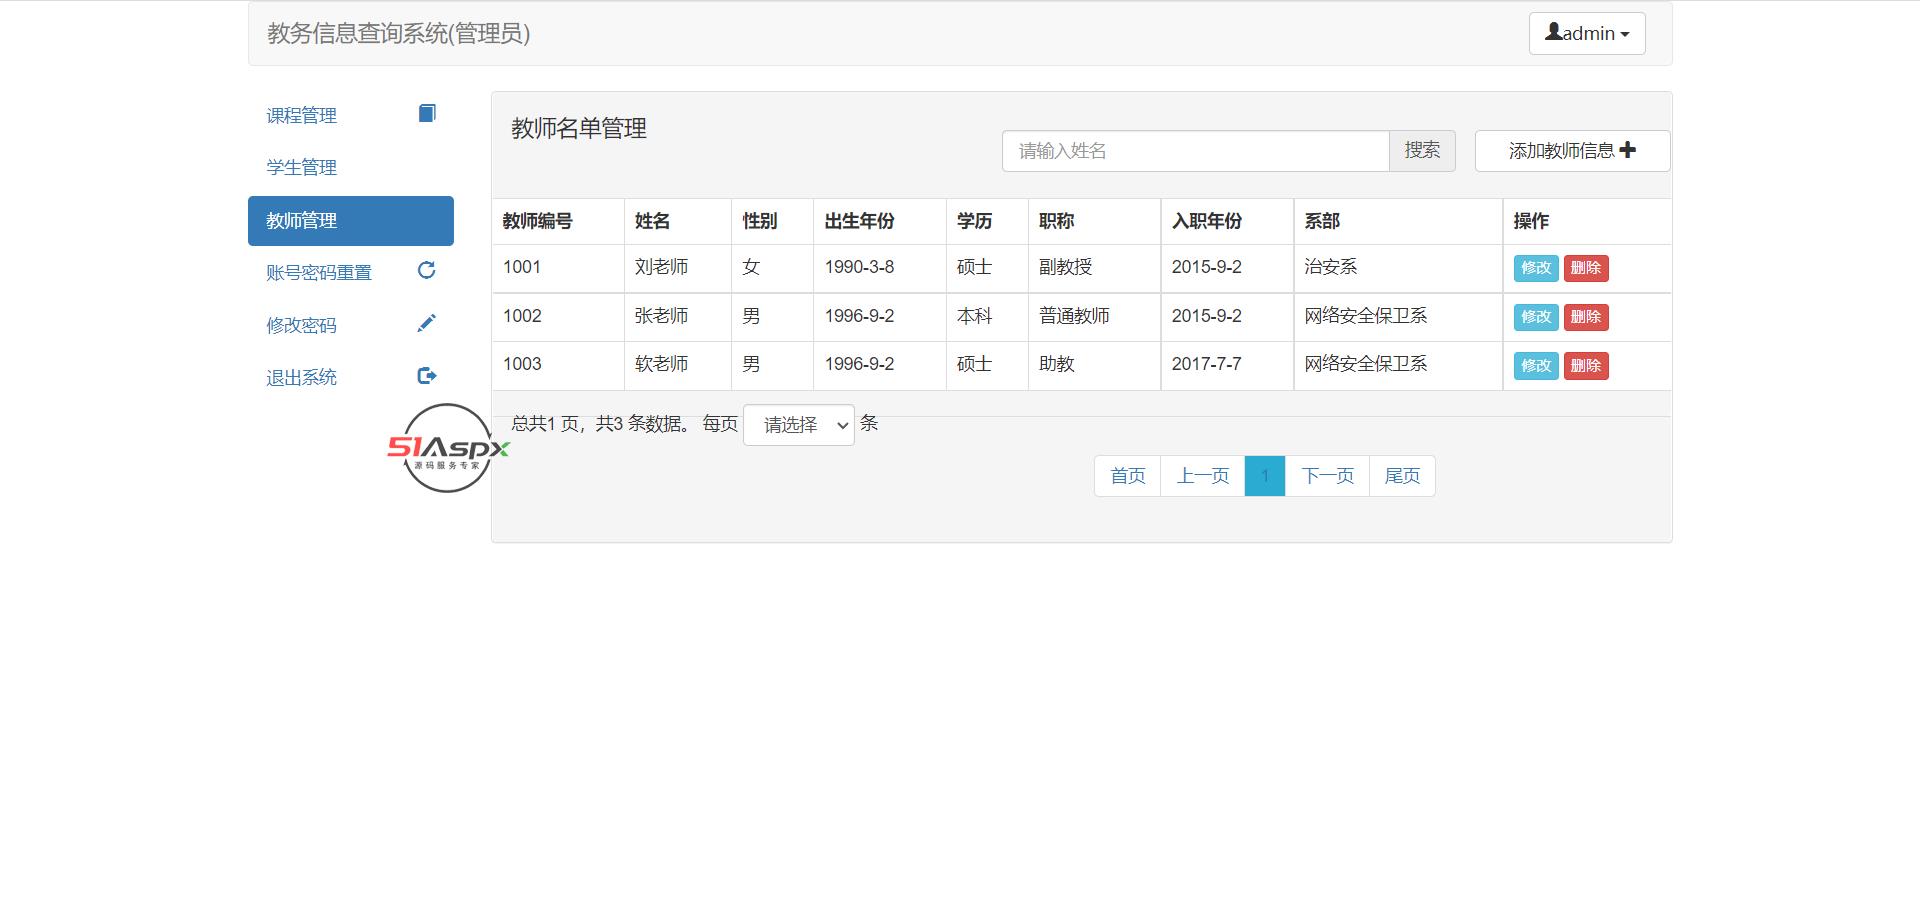Go to 下一页 in pagination
Screen dimensions: 1920x902
point(1327,476)
